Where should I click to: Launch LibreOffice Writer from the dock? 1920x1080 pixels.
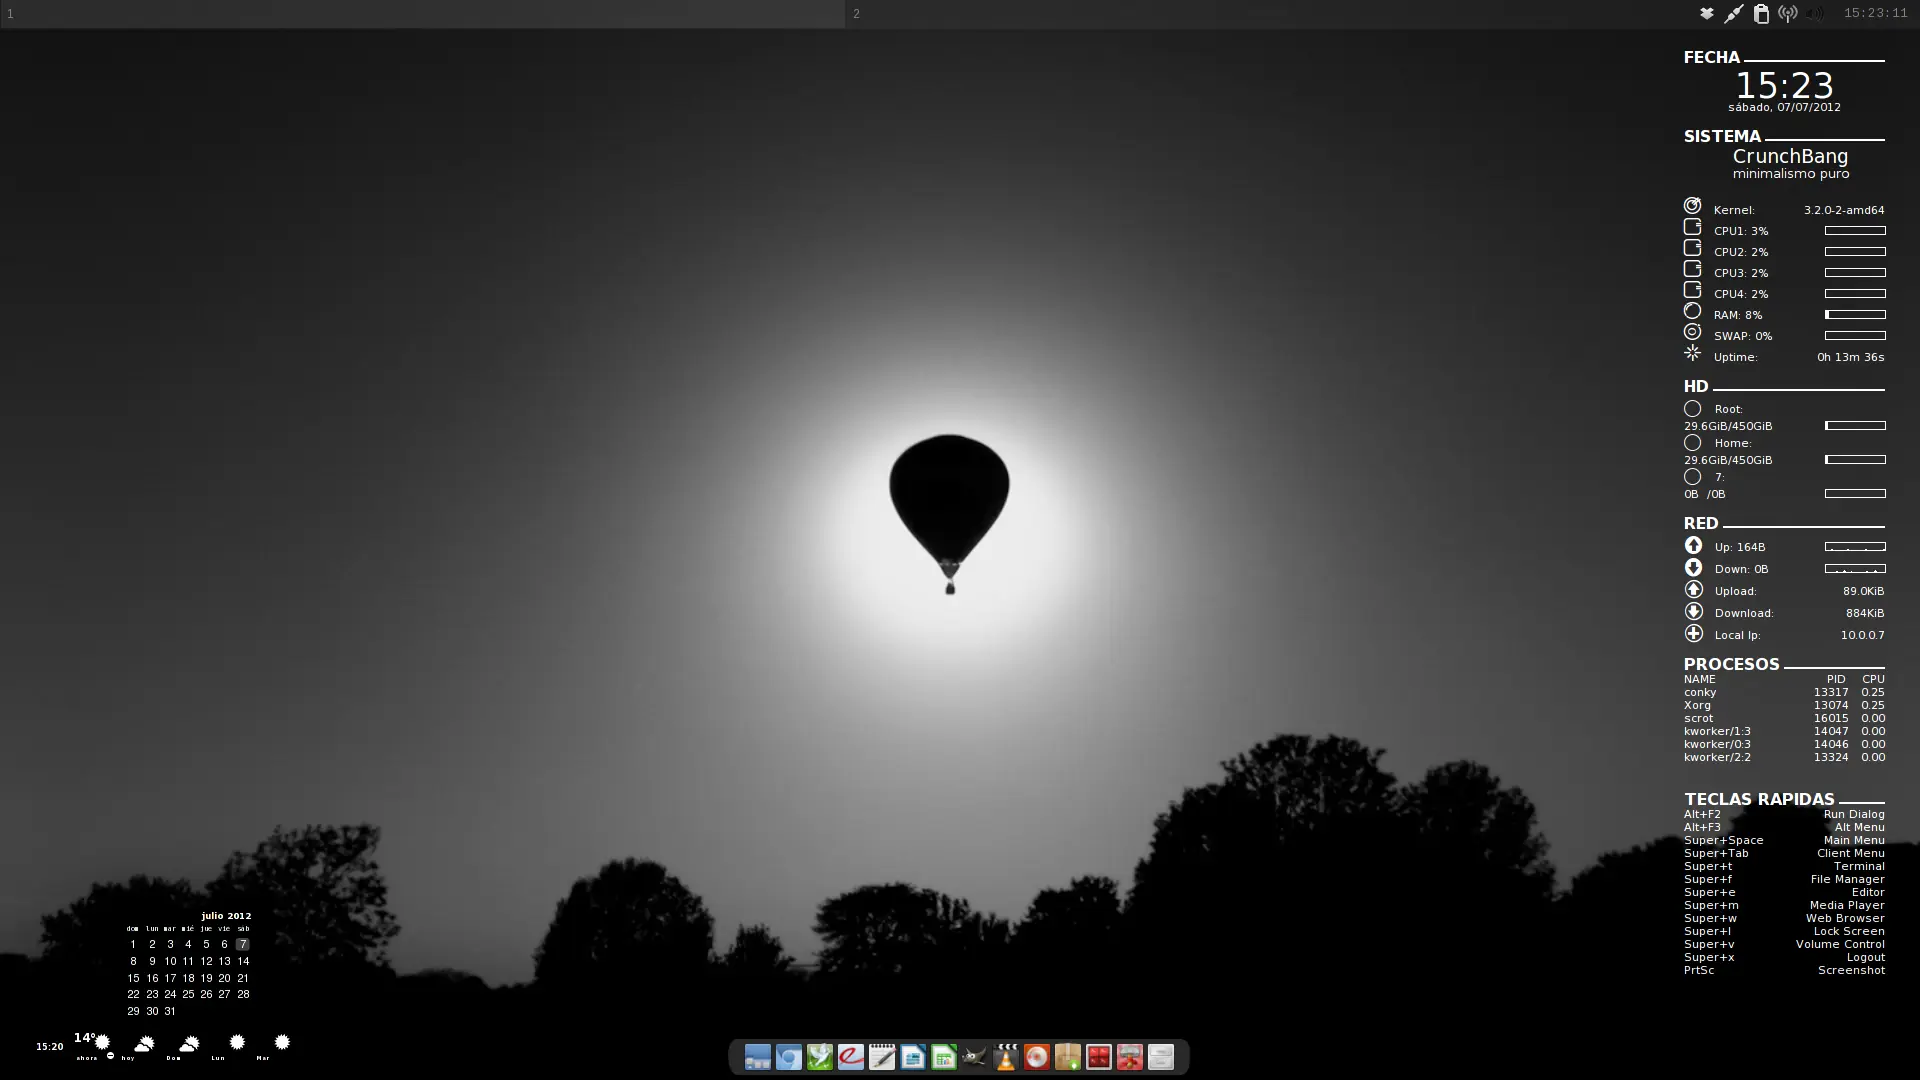pyautogui.click(x=913, y=1057)
